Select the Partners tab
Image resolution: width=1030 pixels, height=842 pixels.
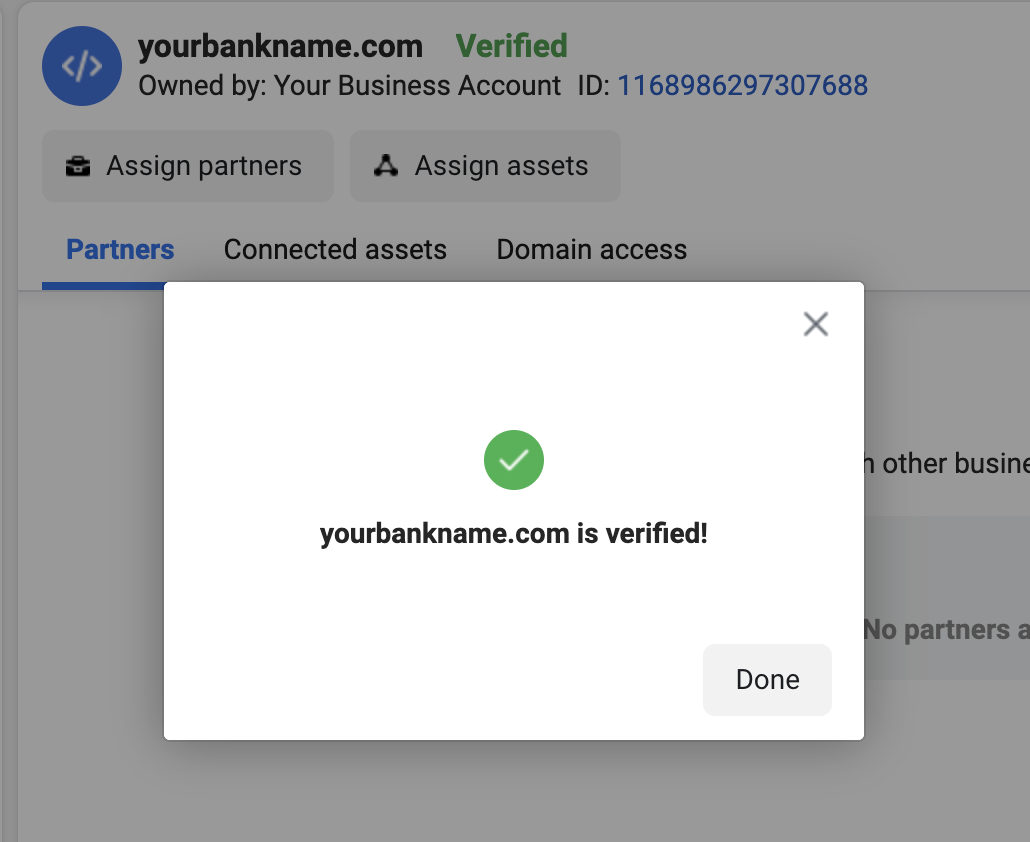point(119,249)
